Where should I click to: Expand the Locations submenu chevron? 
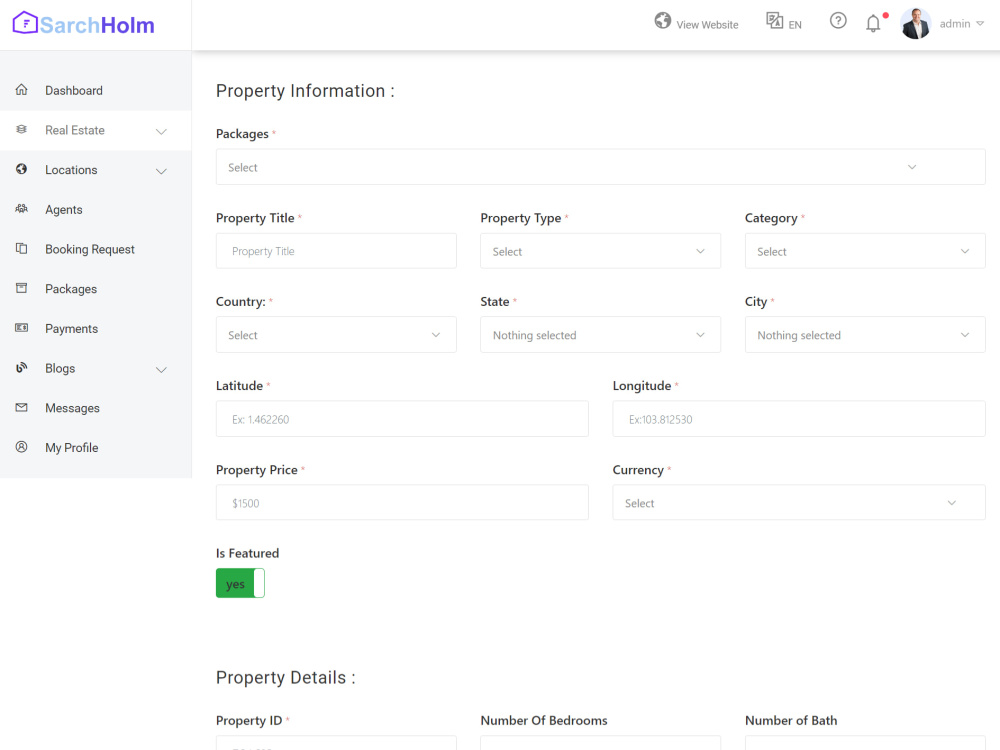161,171
